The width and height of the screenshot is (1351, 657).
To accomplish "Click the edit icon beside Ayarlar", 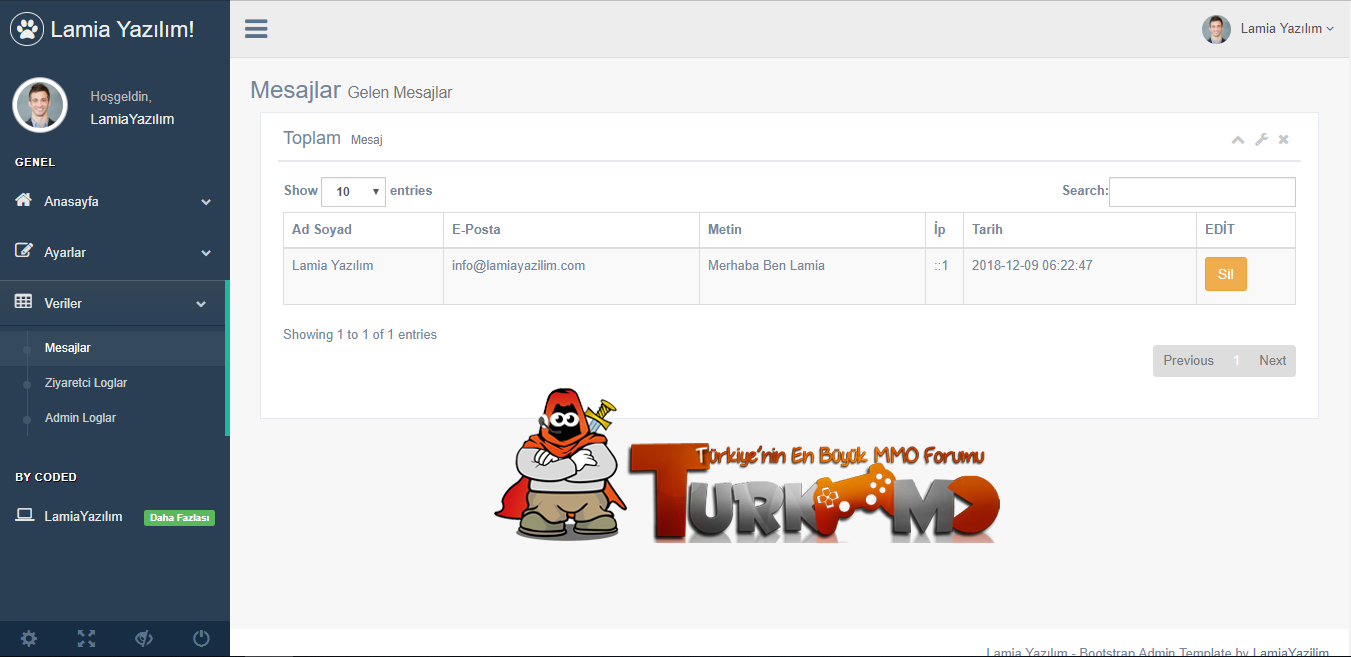I will click(x=24, y=251).
